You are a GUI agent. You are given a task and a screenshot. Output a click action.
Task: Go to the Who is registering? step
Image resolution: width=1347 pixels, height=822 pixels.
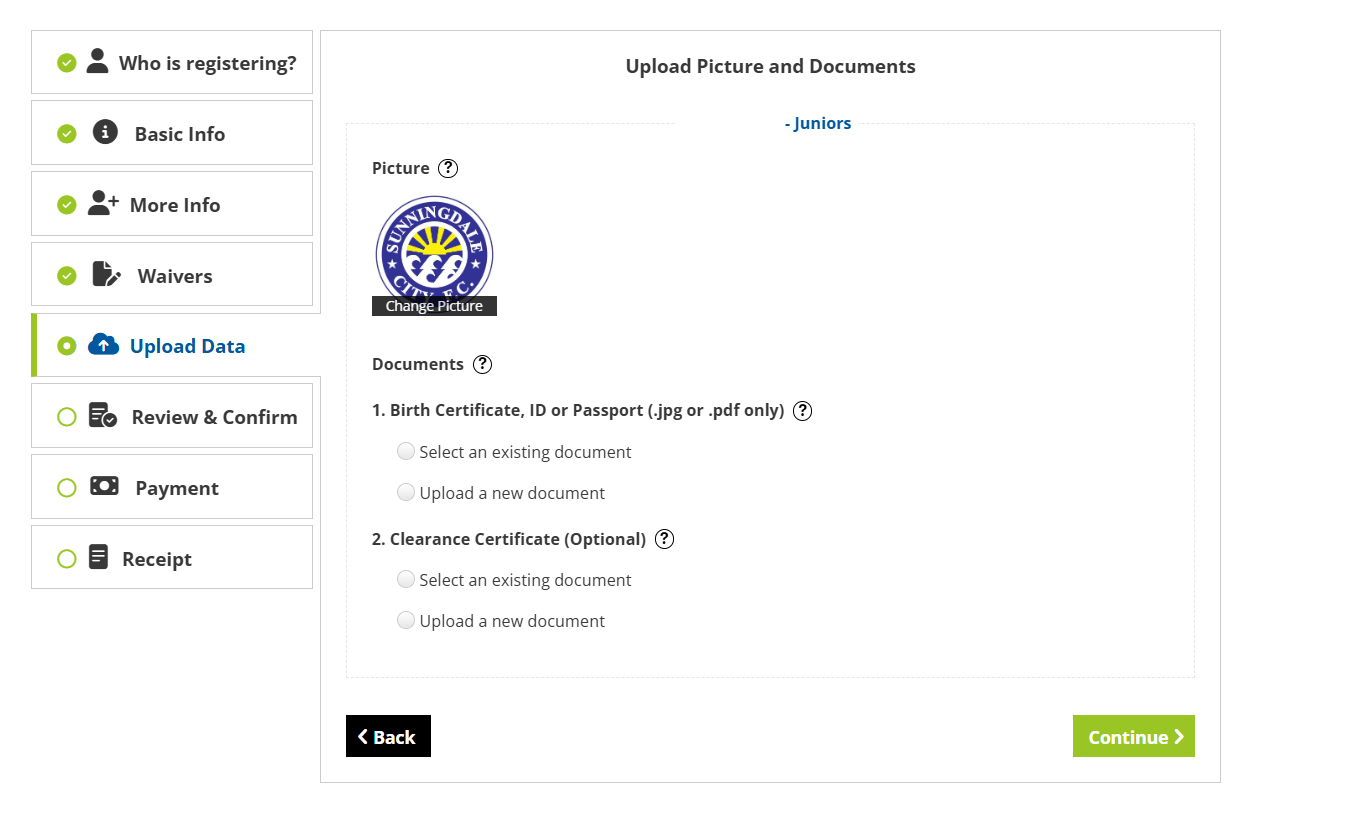[x=207, y=63]
